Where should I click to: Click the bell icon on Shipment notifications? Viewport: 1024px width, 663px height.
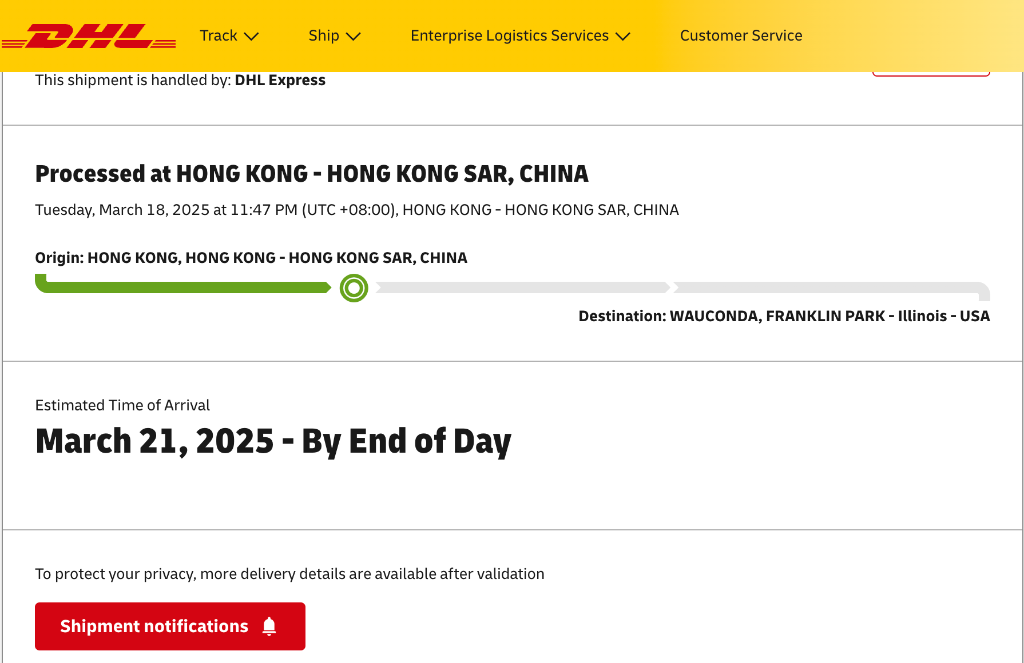pyautogui.click(x=268, y=627)
